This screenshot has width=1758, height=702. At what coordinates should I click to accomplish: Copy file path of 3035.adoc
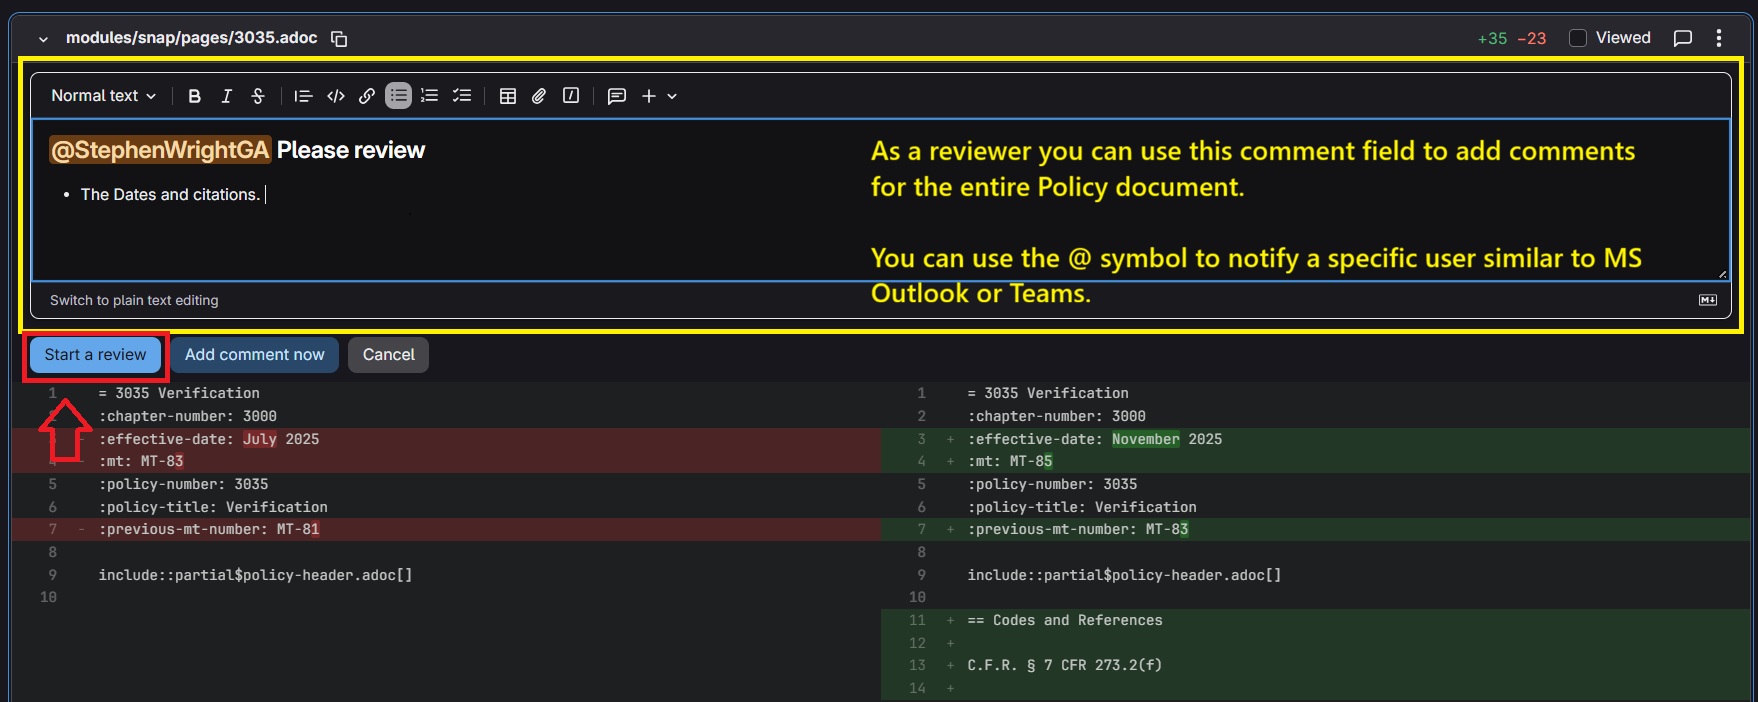(339, 39)
